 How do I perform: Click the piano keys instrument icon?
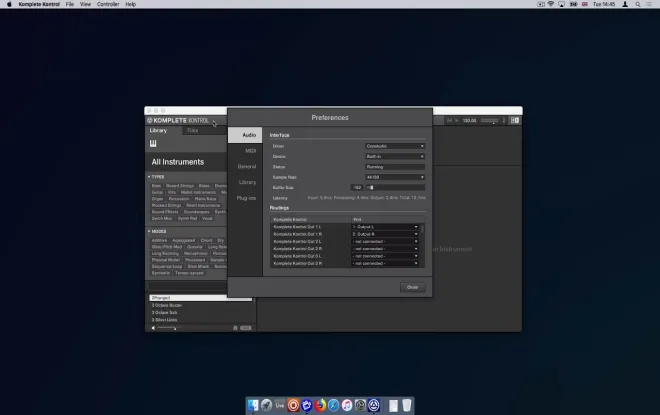pyautogui.click(x=153, y=144)
